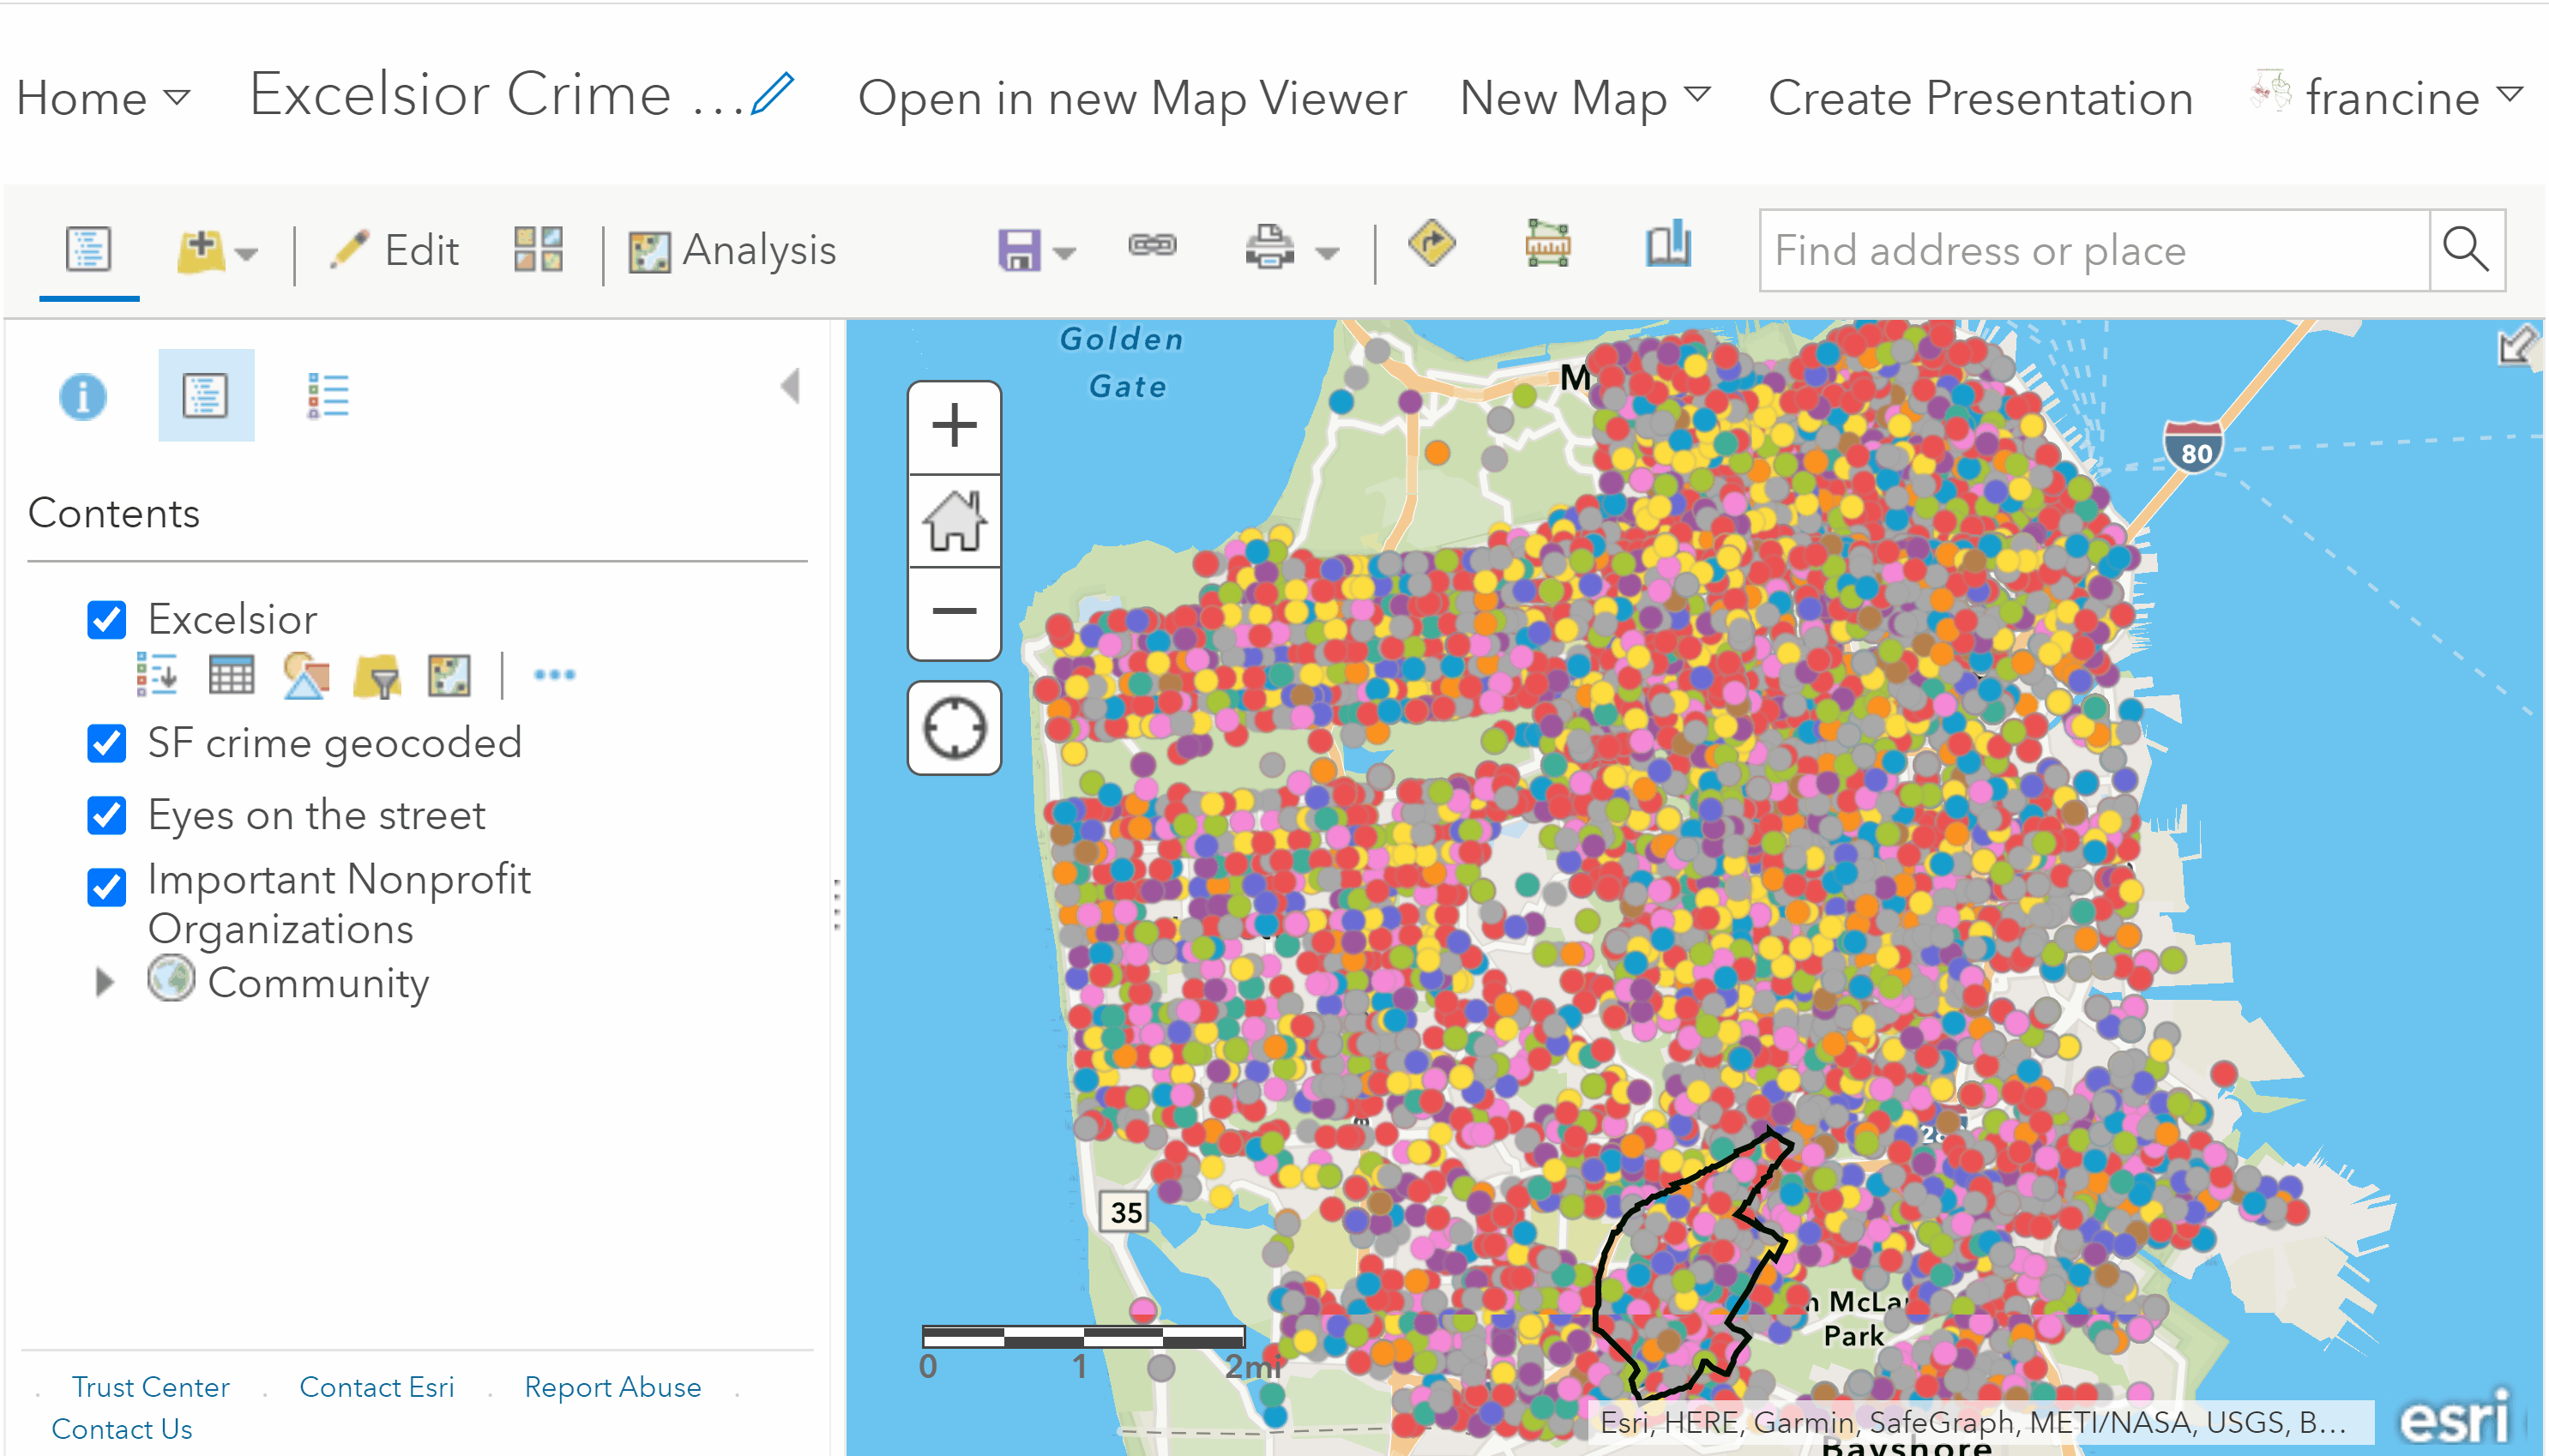
Task: Hide Important Nonprofit Organizations layer
Action: tap(107, 887)
